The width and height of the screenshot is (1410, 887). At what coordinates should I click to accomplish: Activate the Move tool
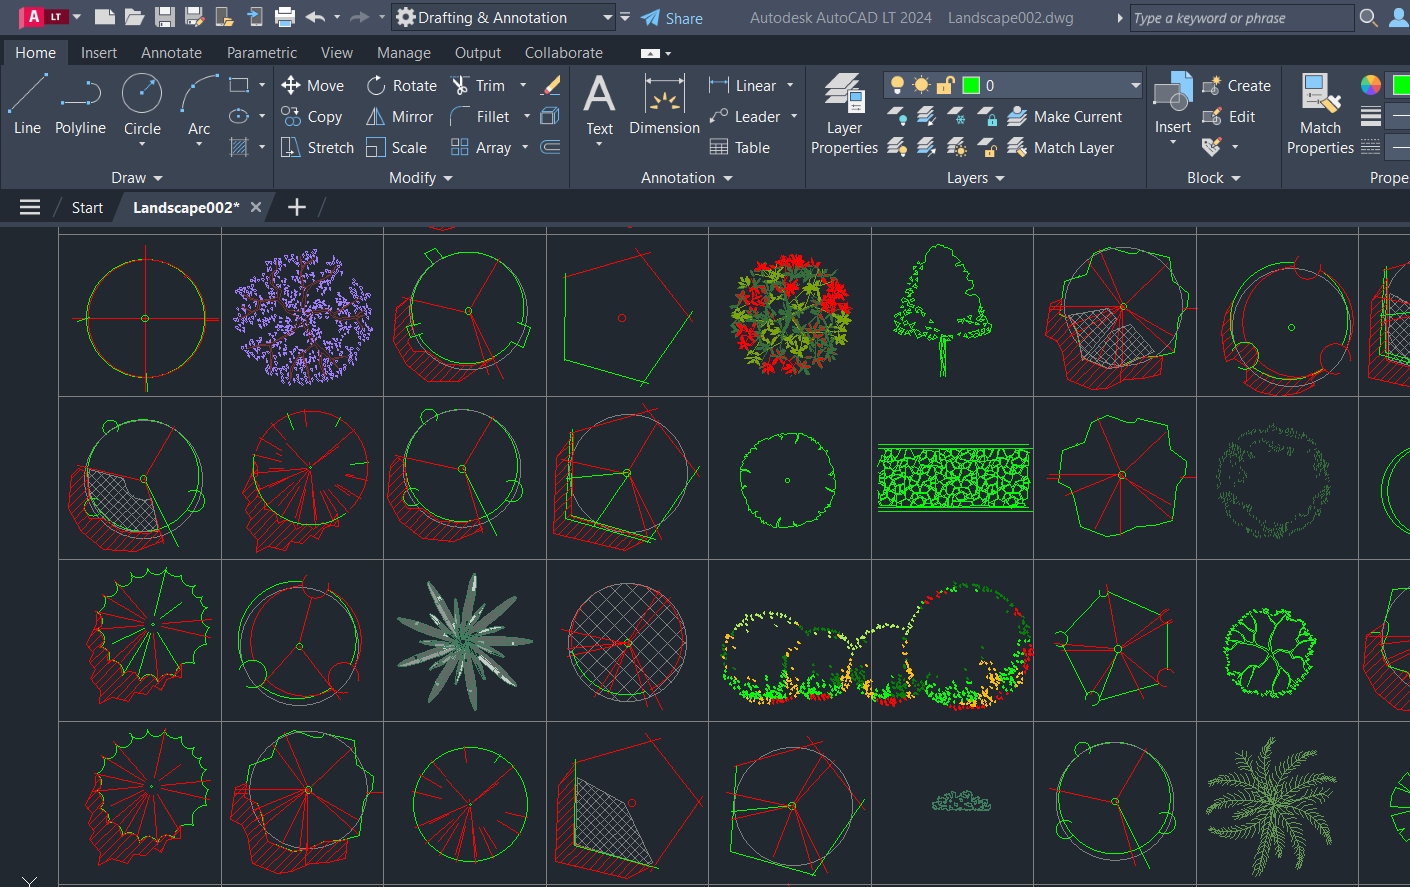point(313,85)
